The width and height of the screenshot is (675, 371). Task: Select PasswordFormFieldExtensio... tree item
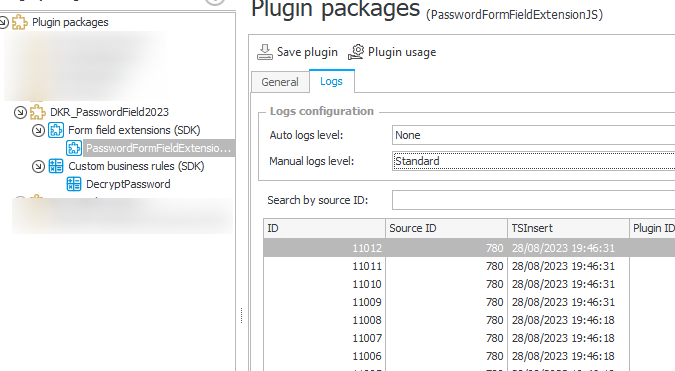tap(158, 148)
